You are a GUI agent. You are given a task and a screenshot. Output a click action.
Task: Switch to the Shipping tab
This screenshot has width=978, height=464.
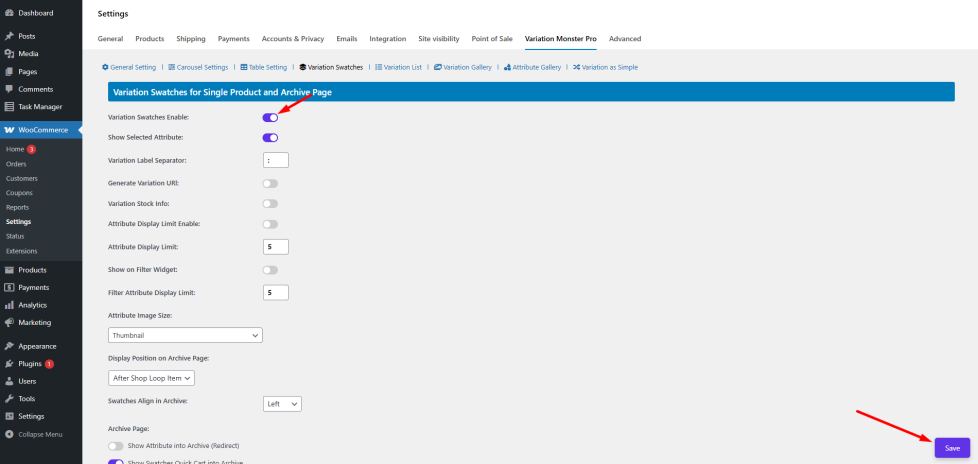pyautogui.click(x=191, y=39)
